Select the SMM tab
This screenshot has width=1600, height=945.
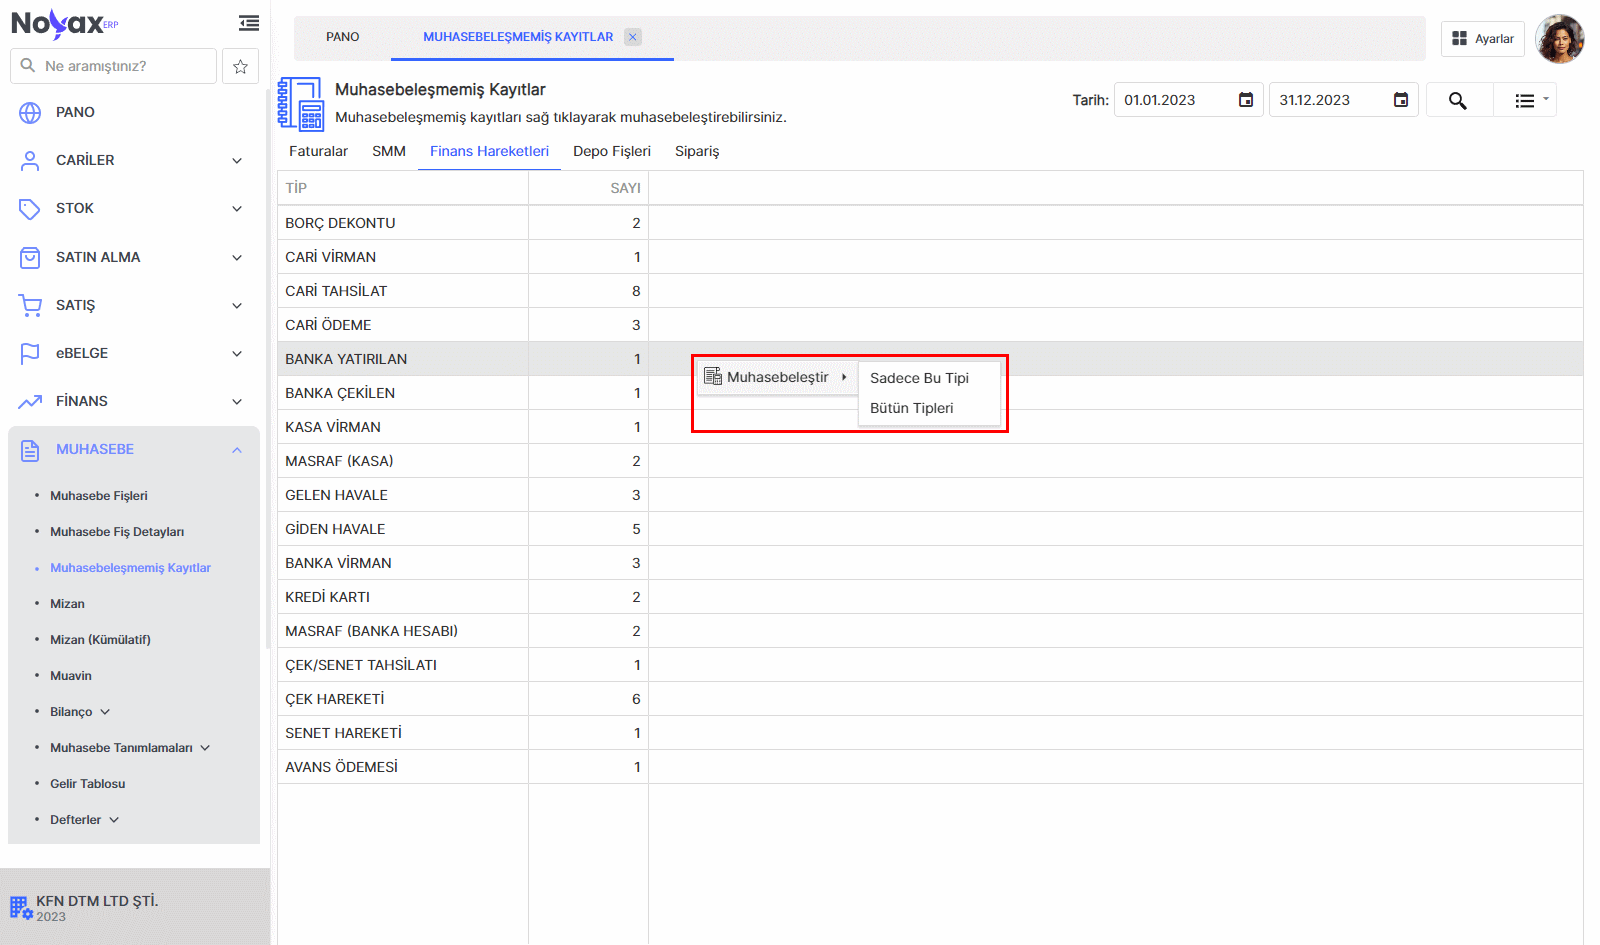point(389,151)
